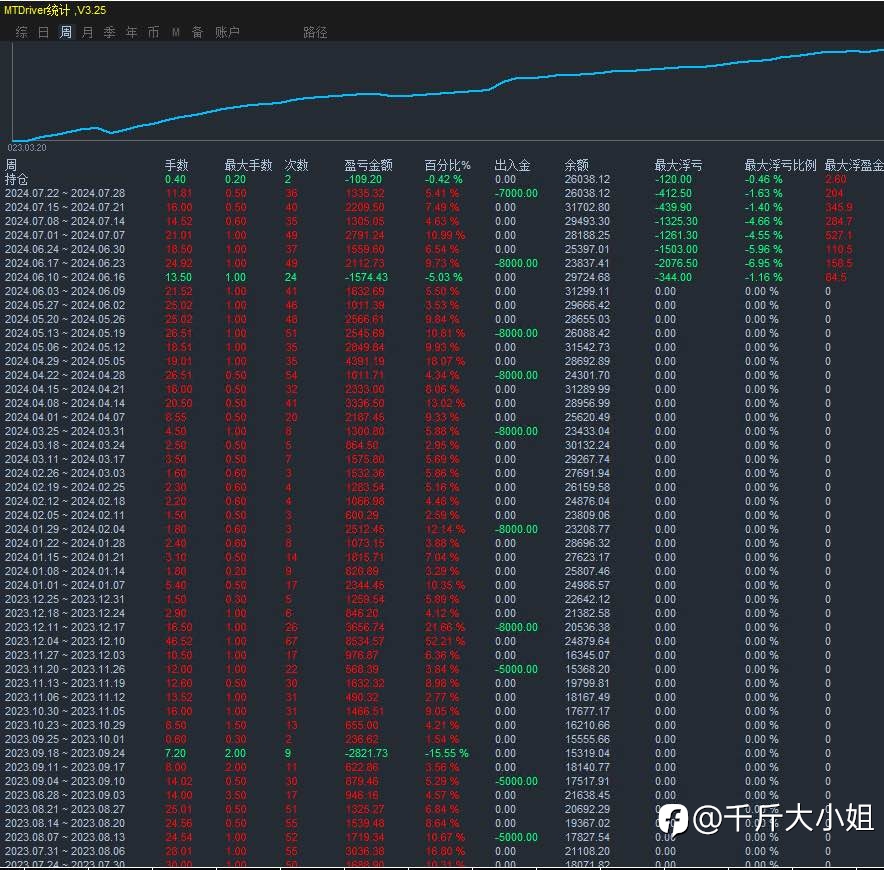The width and height of the screenshot is (884, 870).
Task: Click the 余额 column header
Action: (576, 165)
